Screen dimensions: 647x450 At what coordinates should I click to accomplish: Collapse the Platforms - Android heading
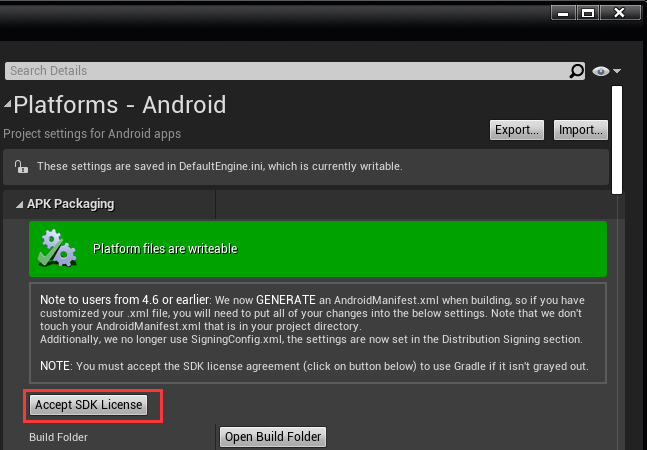[8, 104]
